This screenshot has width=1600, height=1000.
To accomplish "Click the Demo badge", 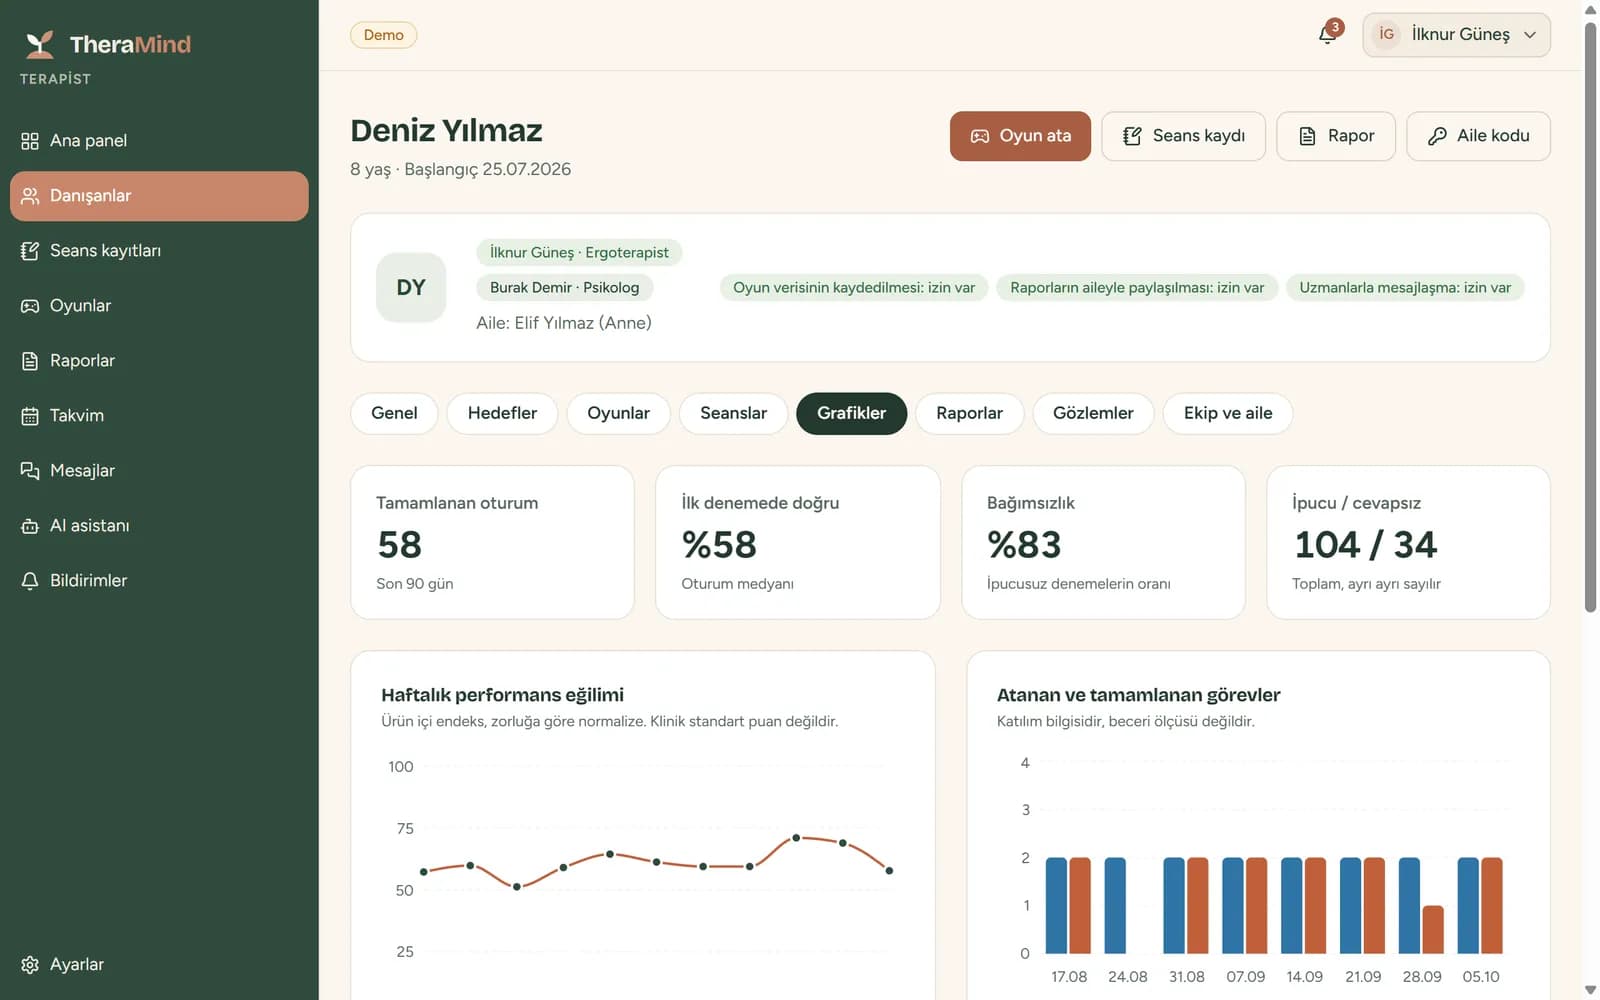I will point(383,35).
